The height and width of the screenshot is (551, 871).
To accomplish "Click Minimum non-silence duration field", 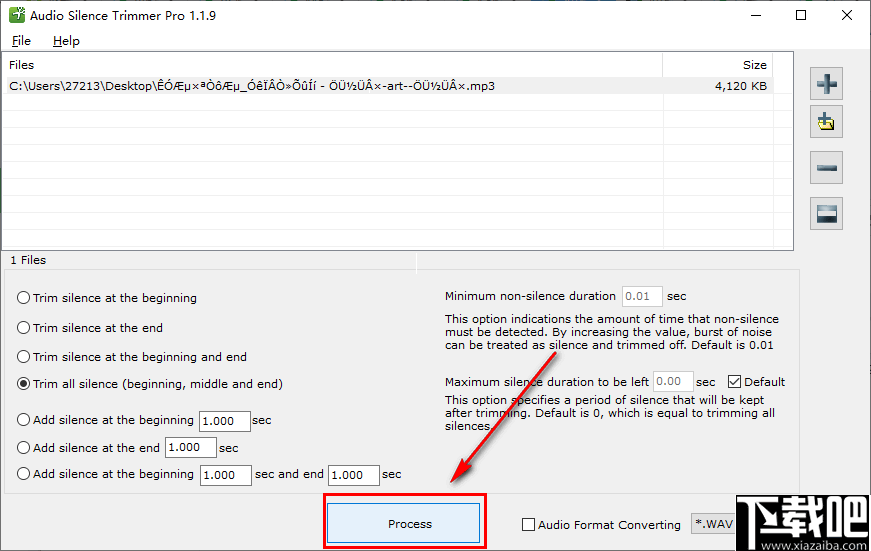I will tap(642, 296).
